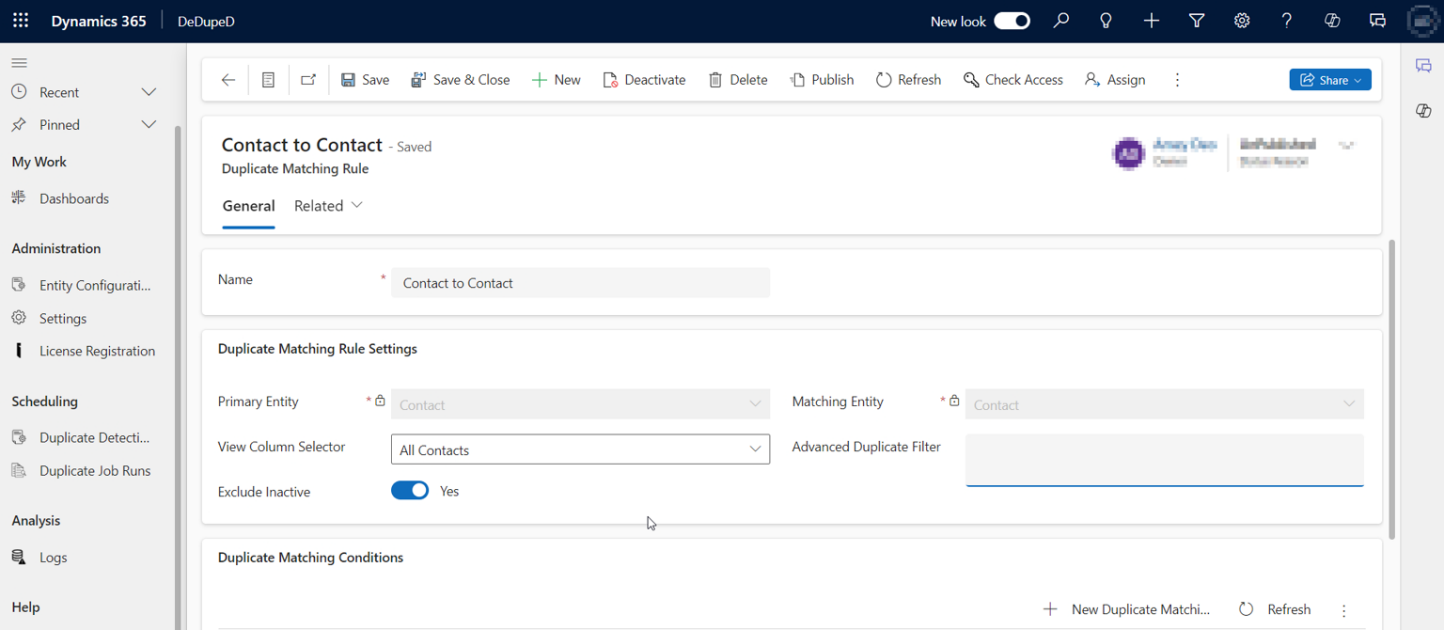Select the General tab

coord(248,206)
